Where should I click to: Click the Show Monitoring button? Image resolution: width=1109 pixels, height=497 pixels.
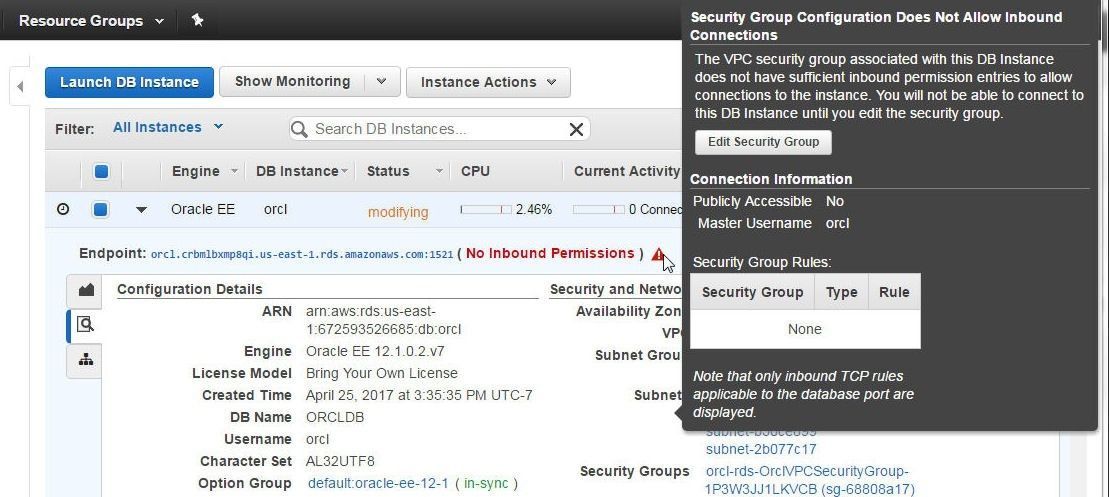292,81
